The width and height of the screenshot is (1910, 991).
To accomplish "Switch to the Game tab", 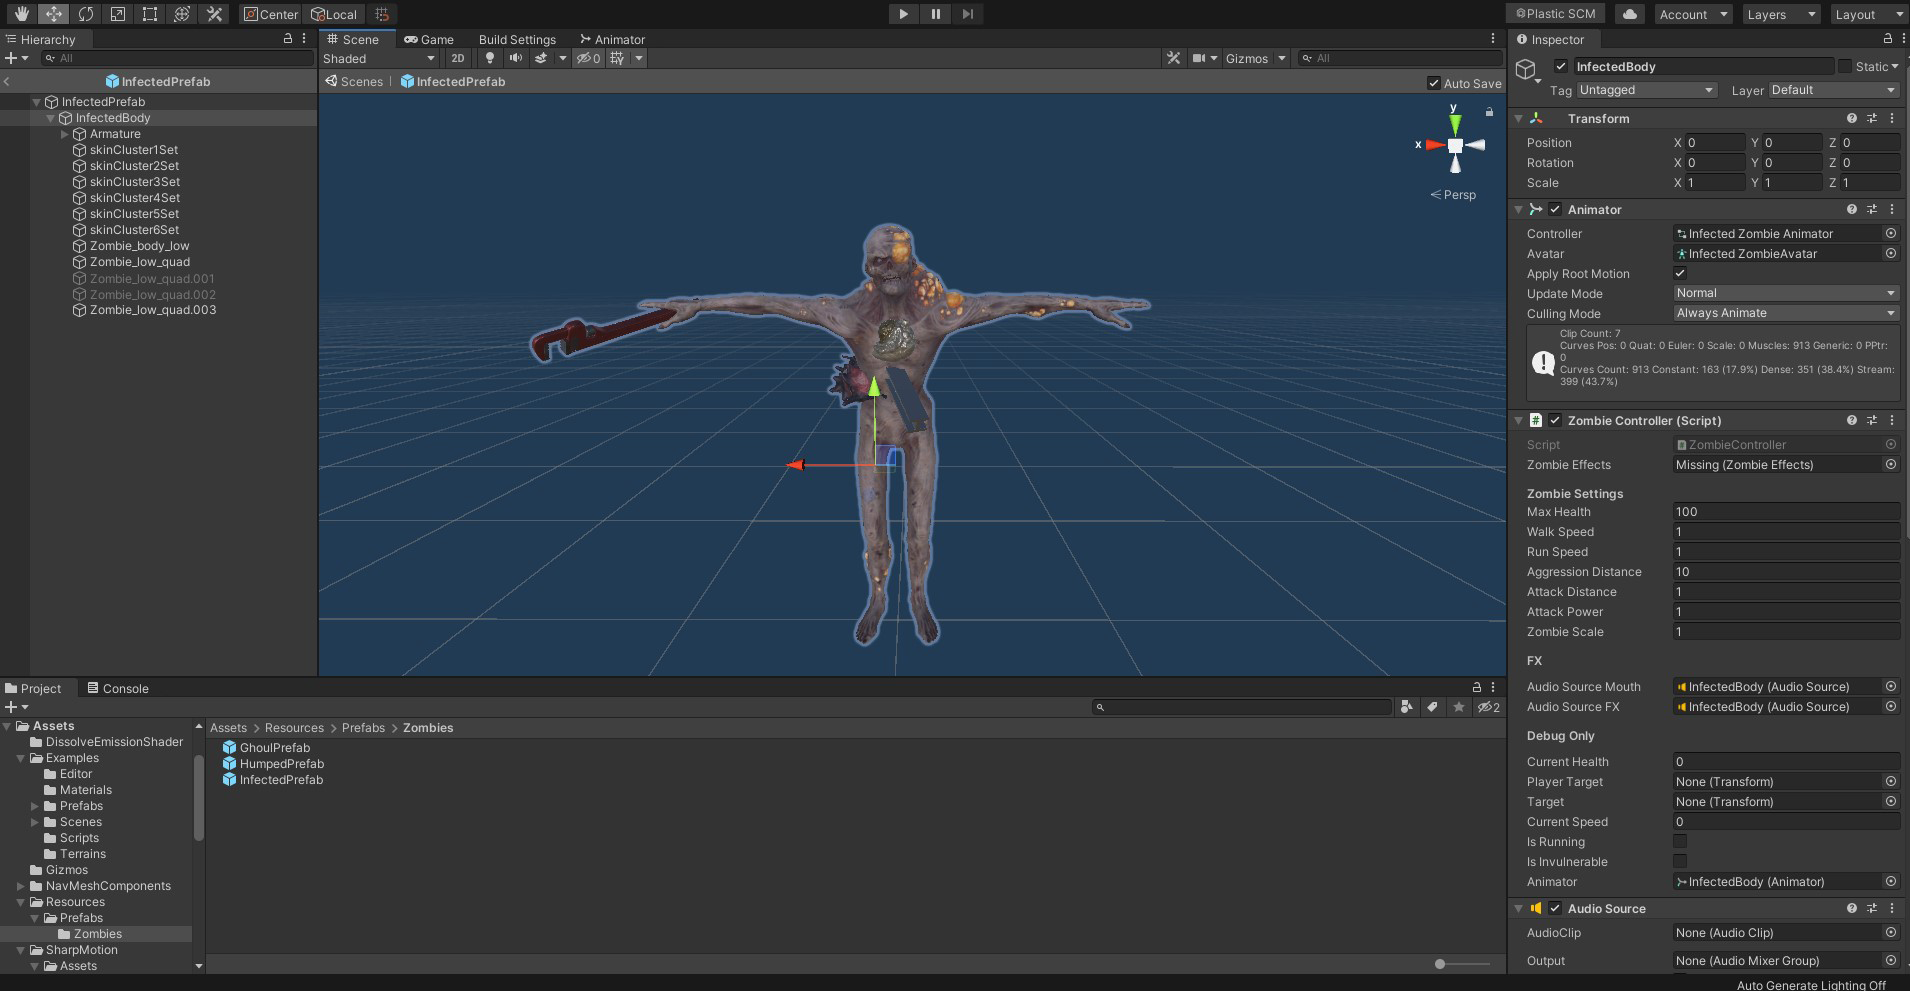I will click(x=429, y=39).
